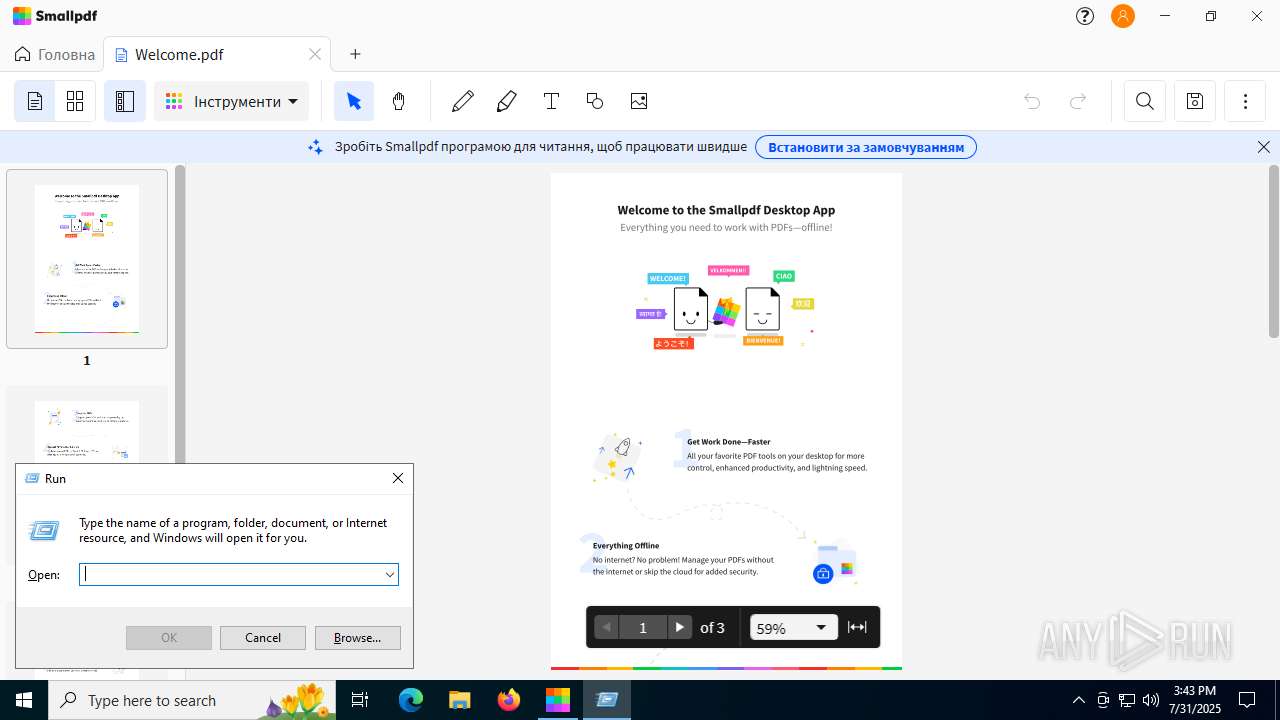
Task: Select the hand pan tool
Action: point(399,101)
